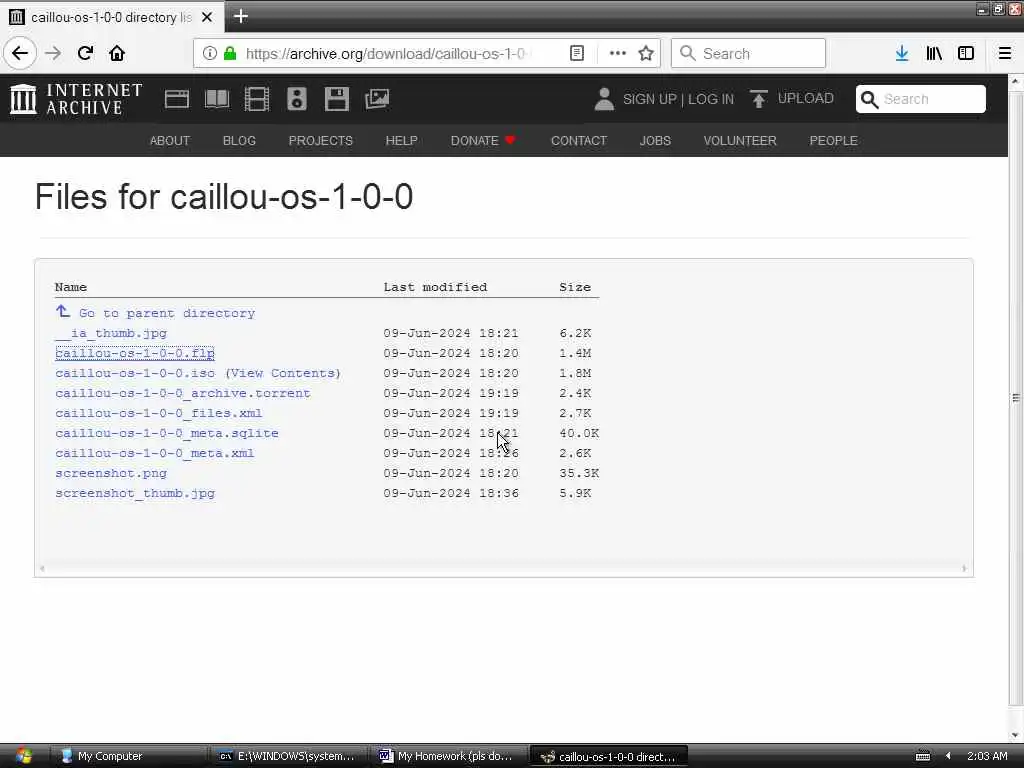
Task: Open the PROJECTS menu item
Action: point(321,140)
